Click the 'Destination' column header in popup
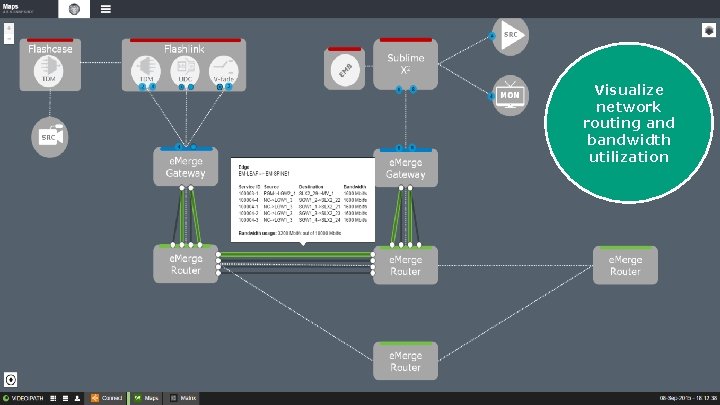 [x=311, y=187]
